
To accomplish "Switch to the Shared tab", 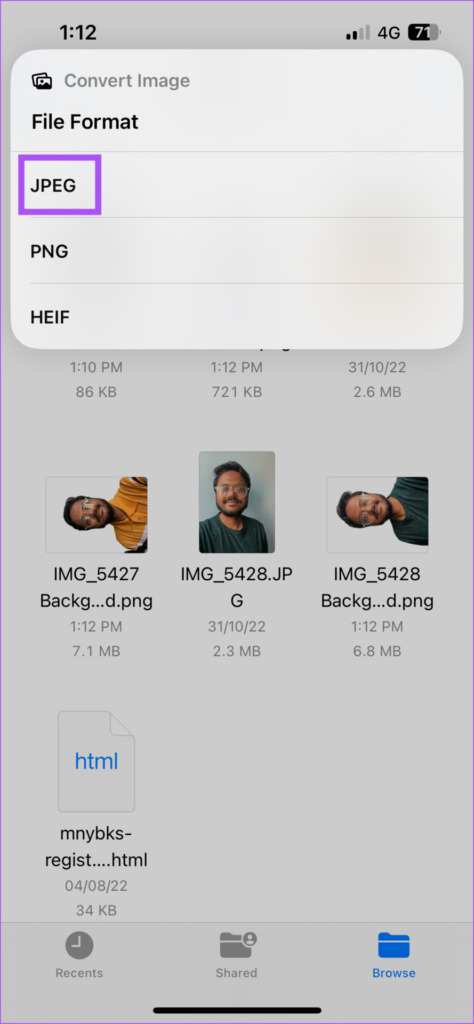I will point(236,955).
